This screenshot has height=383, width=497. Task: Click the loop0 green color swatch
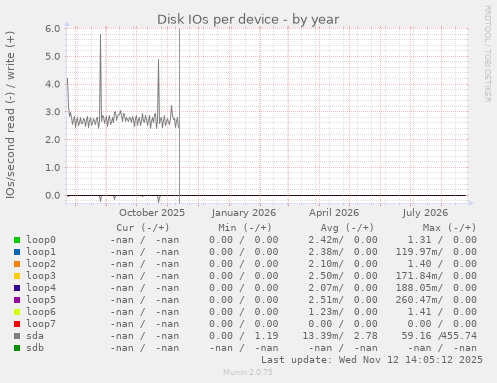(x=17, y=240)
